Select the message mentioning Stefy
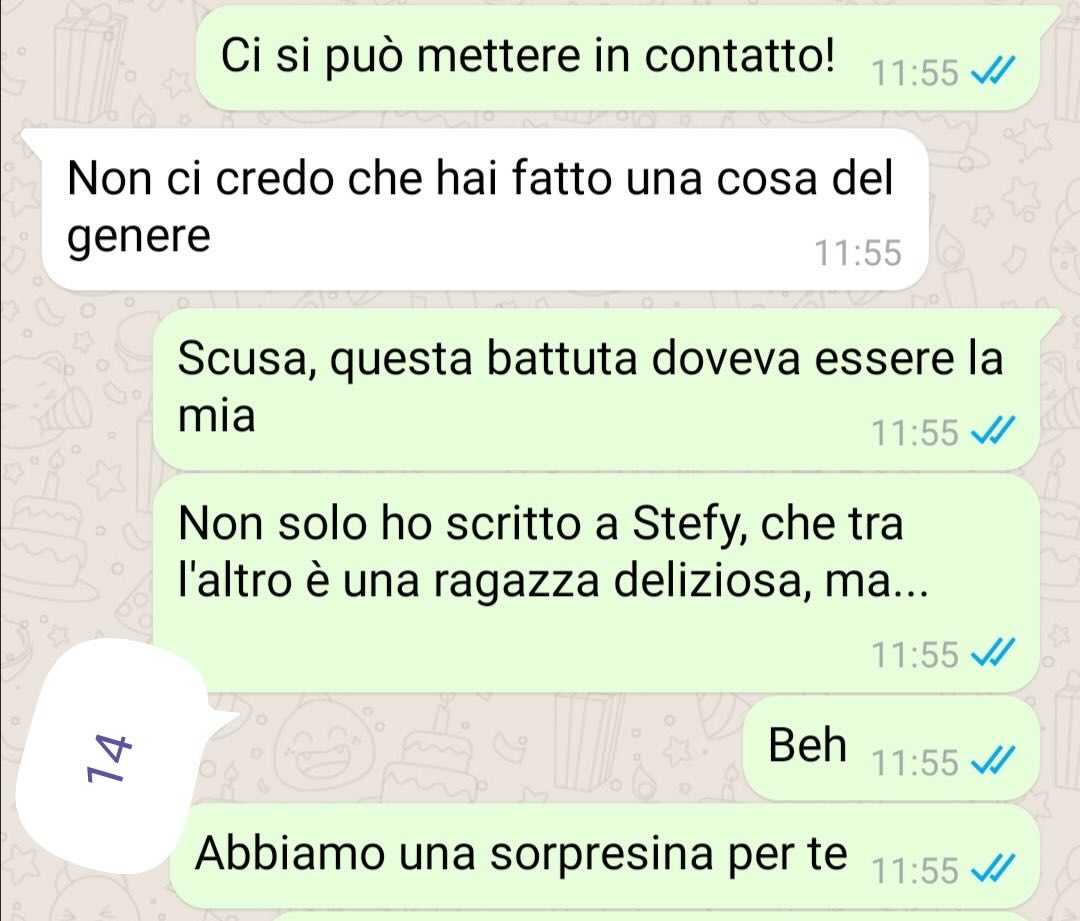 595,583
